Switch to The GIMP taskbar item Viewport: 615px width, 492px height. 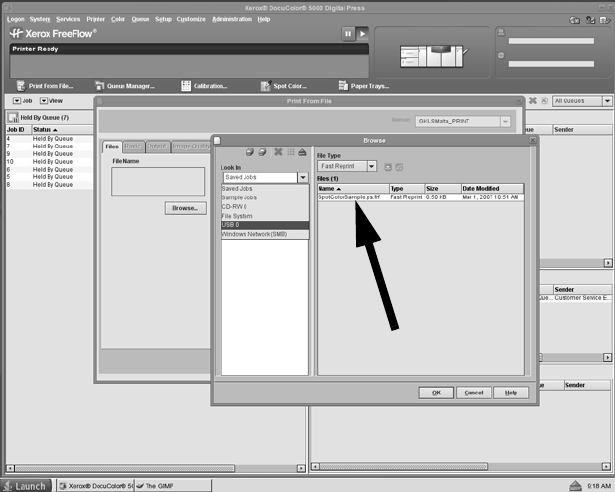click(173, 486)
